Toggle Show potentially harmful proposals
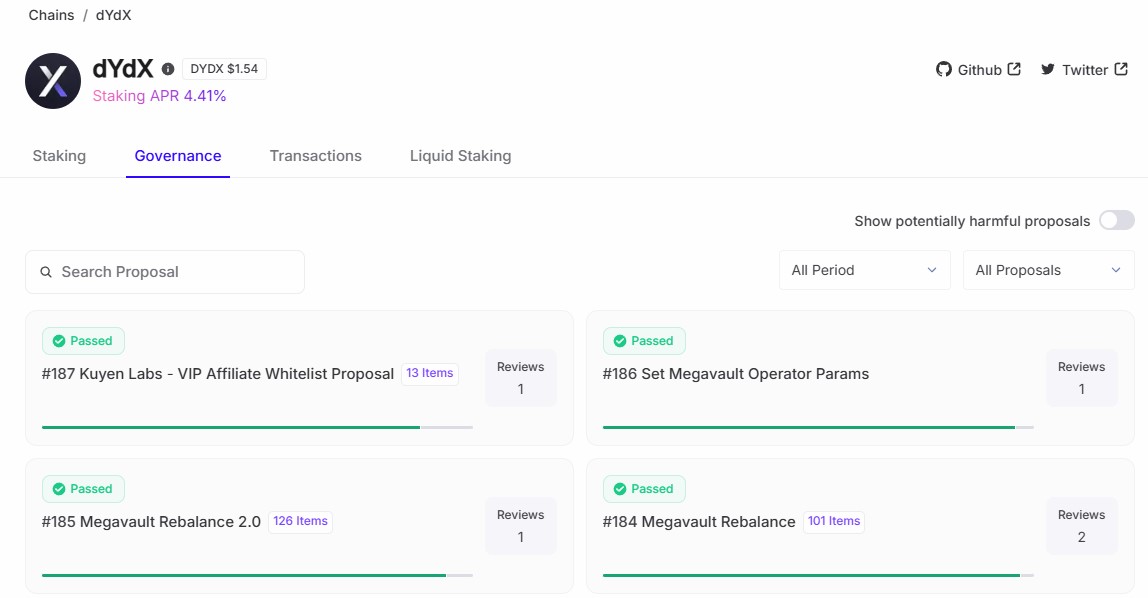 point(1117,220)
